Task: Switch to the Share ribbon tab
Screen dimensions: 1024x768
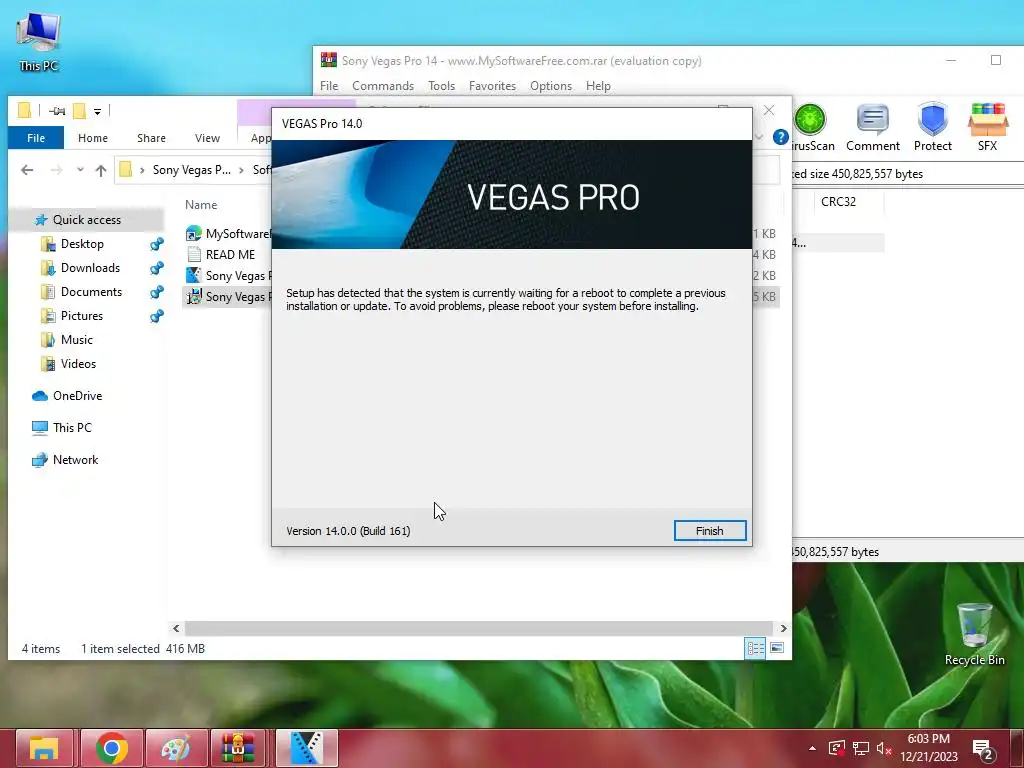Action: (152, 138)
